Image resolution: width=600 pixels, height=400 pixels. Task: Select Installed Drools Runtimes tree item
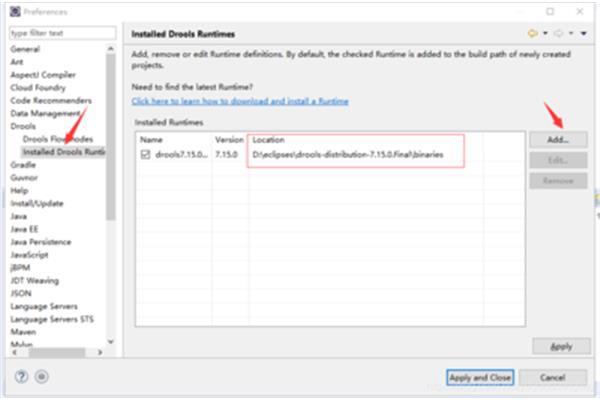point(64,152)
